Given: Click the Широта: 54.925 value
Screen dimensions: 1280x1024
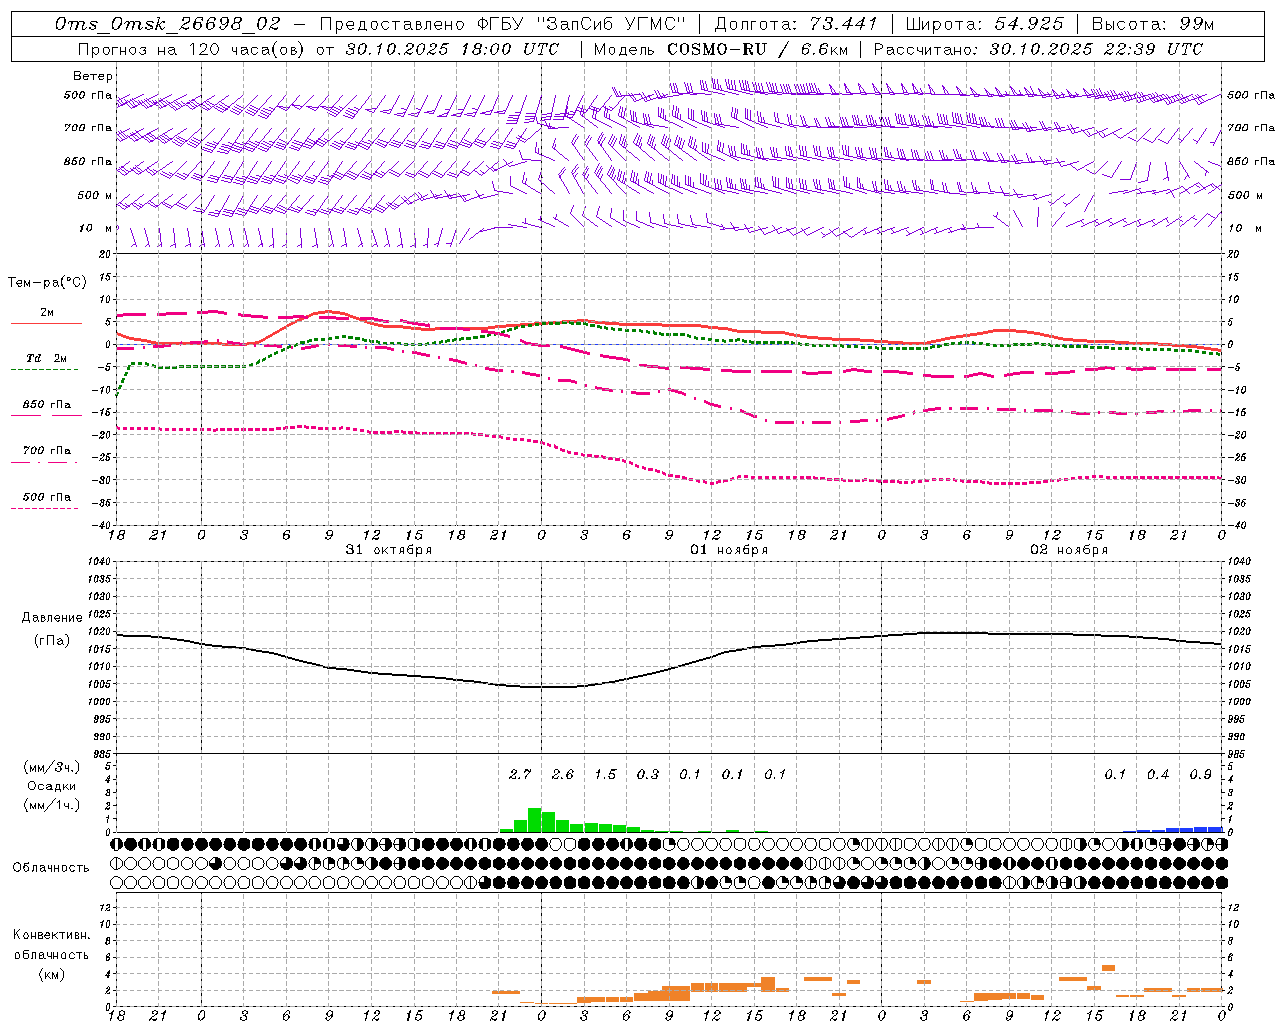Looking at the screenshot, I should 984,24.
